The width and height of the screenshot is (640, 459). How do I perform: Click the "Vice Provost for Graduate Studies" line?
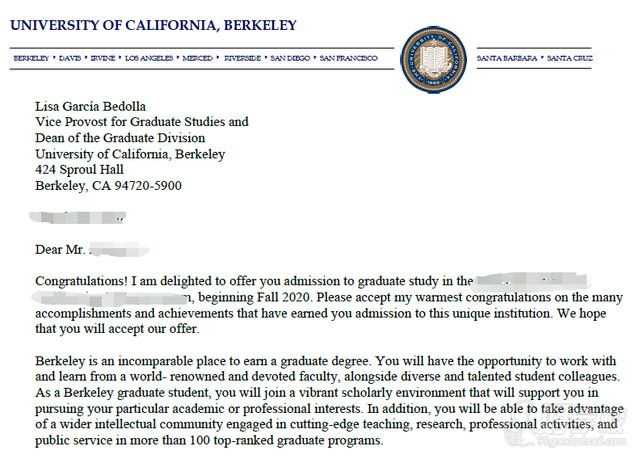tap(142, 122)
